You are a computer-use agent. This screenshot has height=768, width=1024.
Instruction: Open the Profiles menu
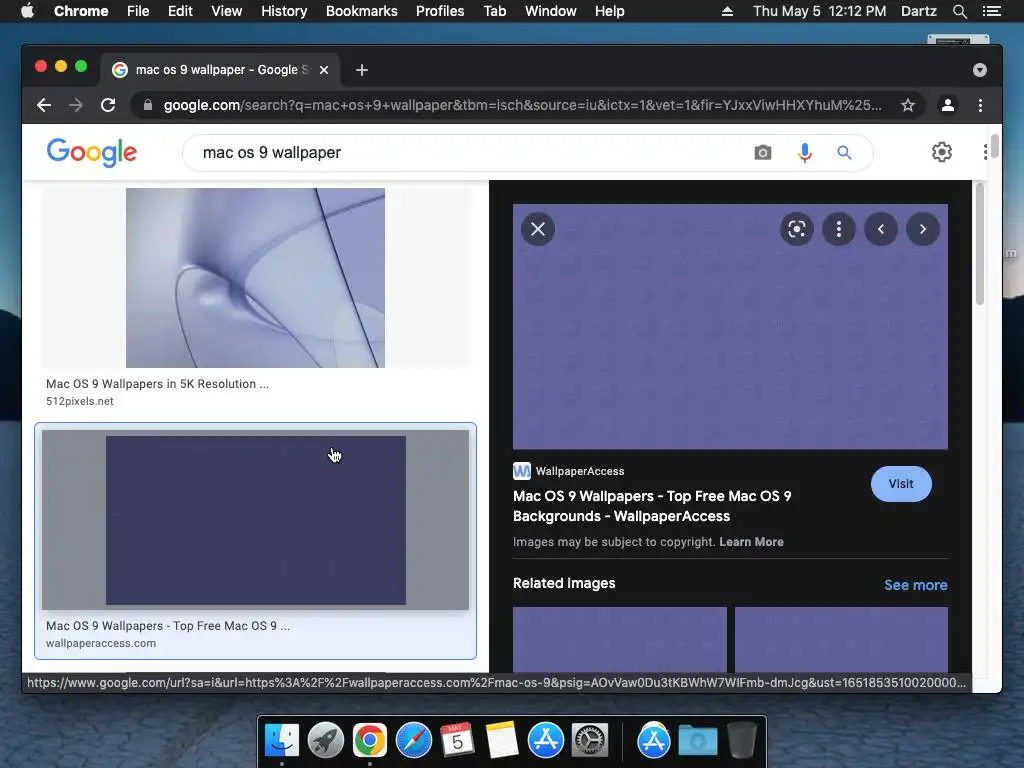click(x=440, y=11)
